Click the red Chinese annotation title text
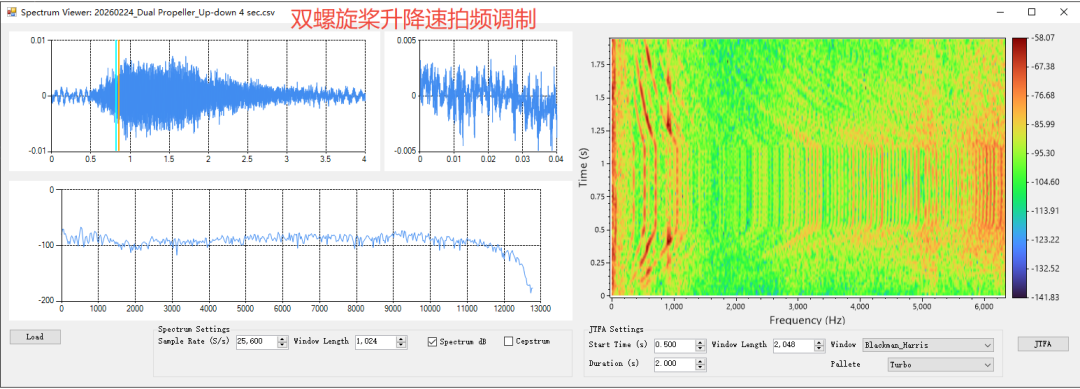The height and width of the screenshot is (389, 1080). [x=413, y=19]
